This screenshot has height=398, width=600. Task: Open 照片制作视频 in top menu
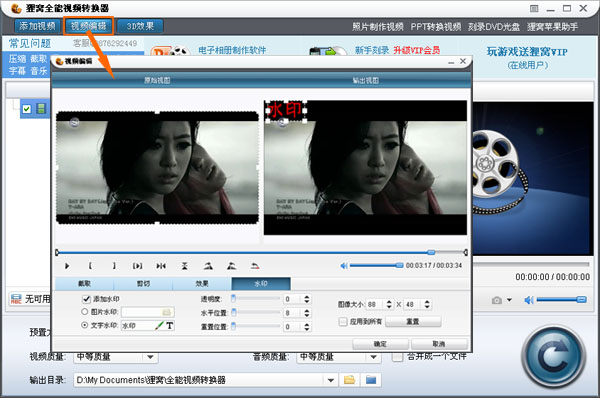click(378, 27)
